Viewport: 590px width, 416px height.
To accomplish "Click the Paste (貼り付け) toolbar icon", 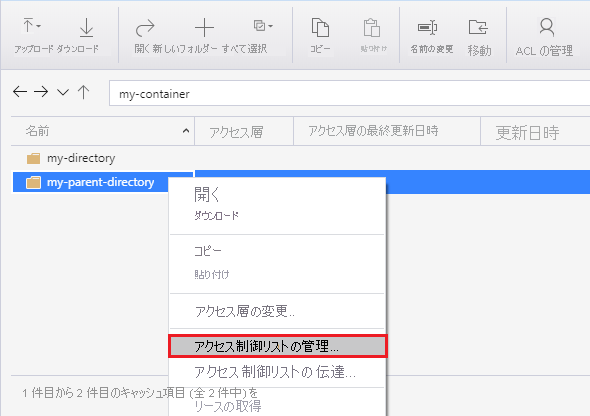I will [x=372, y=28].
